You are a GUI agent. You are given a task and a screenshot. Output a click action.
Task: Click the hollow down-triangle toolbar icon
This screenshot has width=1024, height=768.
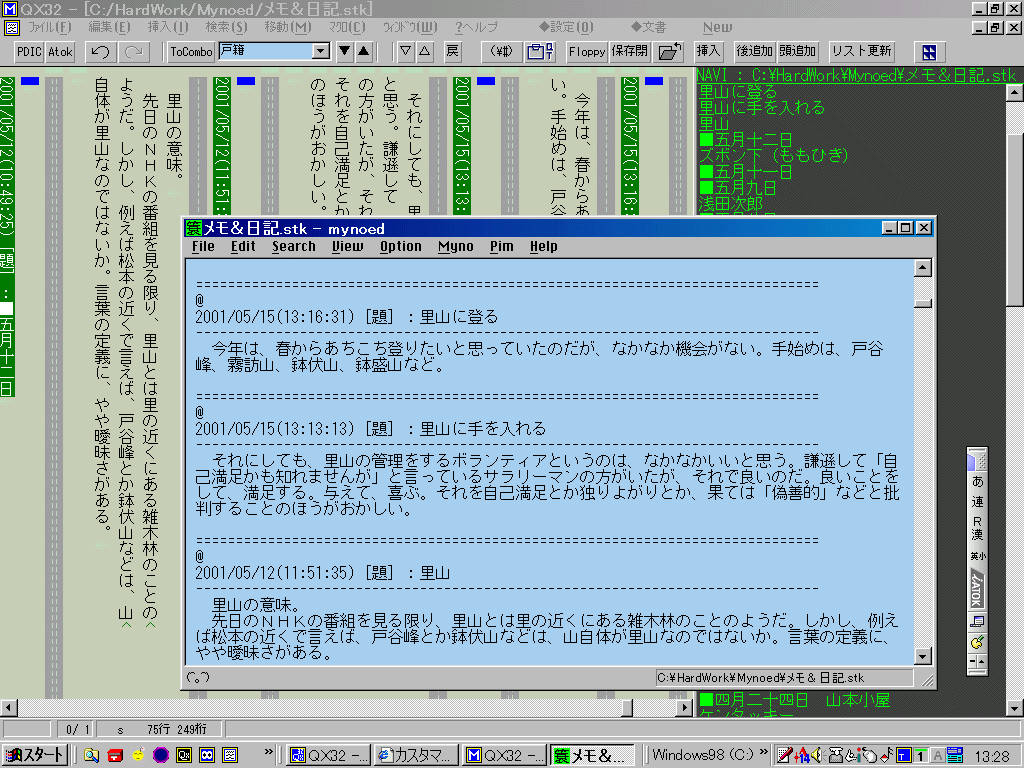(x=406, y=51)
